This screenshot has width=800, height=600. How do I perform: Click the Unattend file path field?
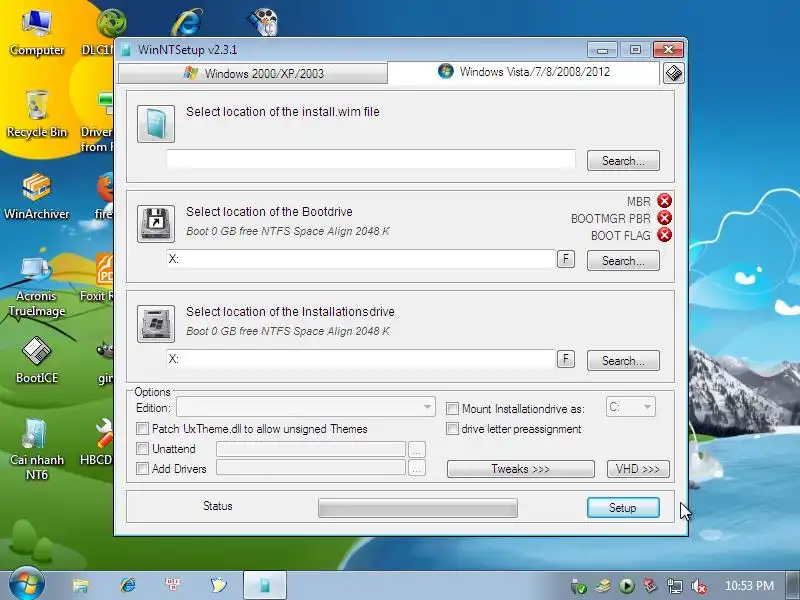[311, 449]
